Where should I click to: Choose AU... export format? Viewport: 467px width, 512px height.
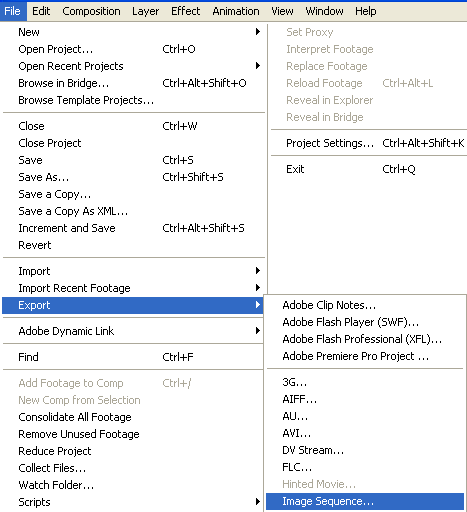365,416
